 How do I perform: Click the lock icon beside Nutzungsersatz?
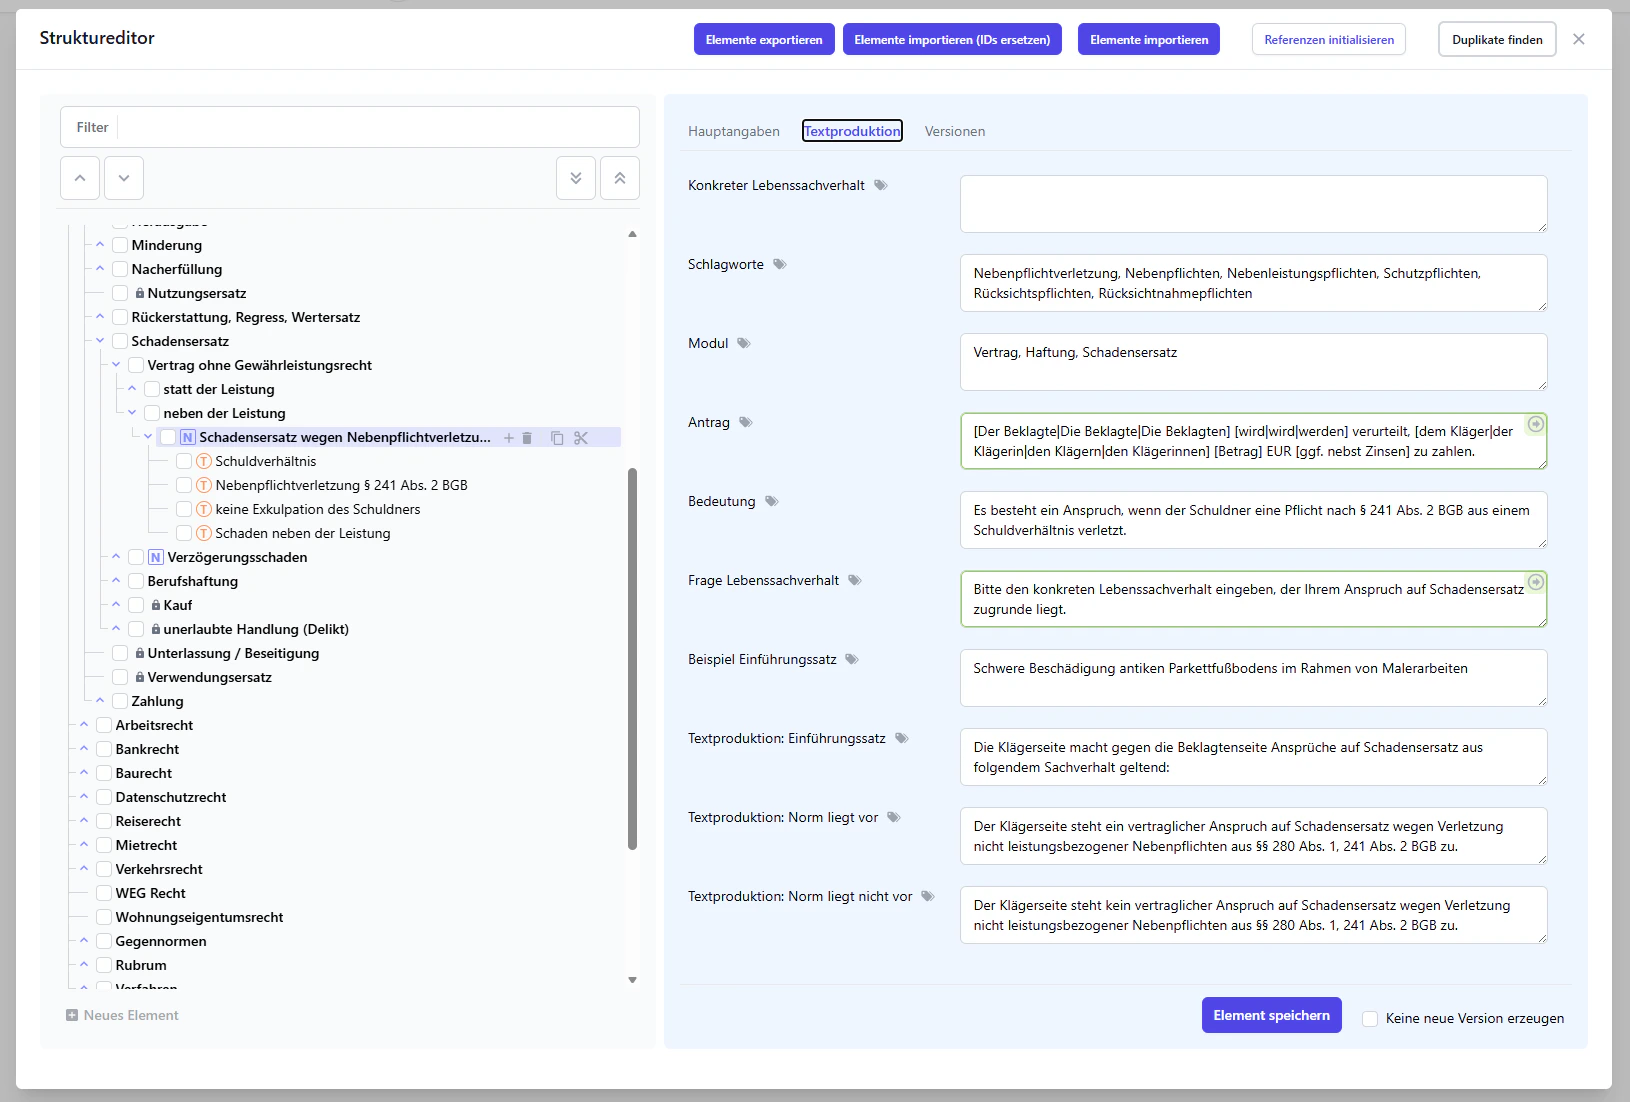tap(140, 293)
